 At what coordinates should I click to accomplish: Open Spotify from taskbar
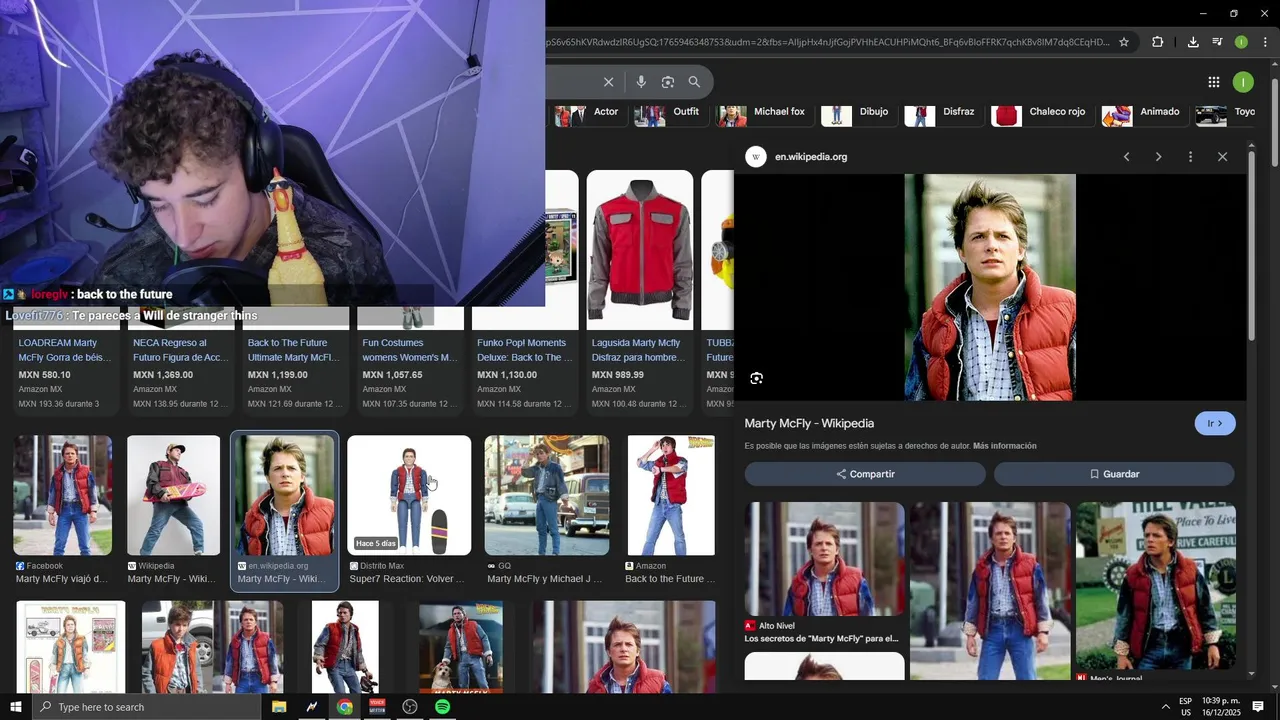coord(442,707)
